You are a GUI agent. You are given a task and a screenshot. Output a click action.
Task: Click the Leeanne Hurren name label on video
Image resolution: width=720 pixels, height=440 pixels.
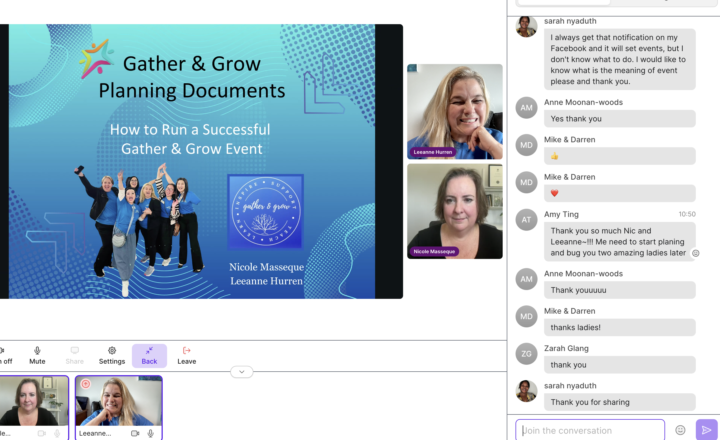[x=433, y=152]
